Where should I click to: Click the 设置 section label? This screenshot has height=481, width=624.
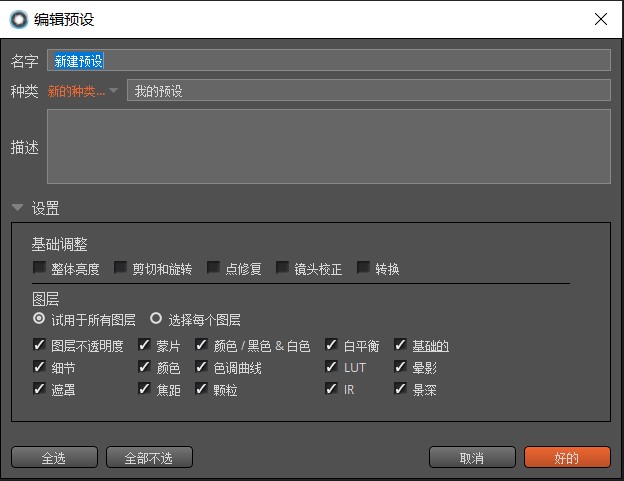pyautogui.click(x=46, y=208)
